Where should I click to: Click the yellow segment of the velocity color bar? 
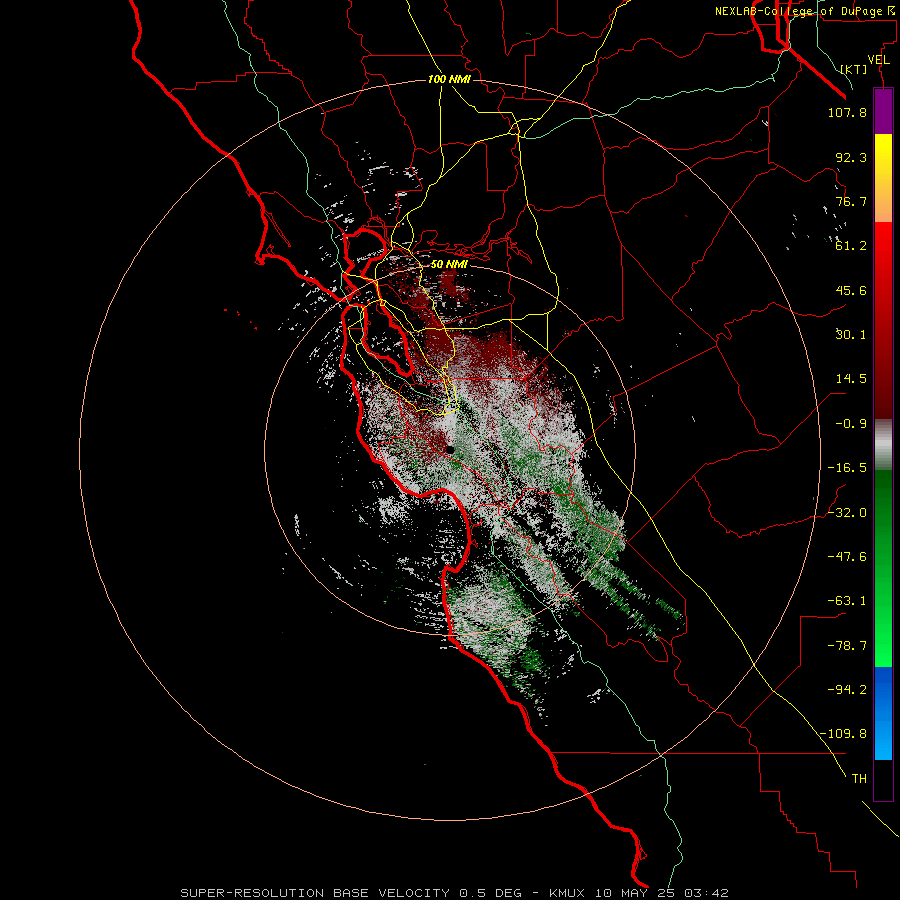tap(883, 178)
